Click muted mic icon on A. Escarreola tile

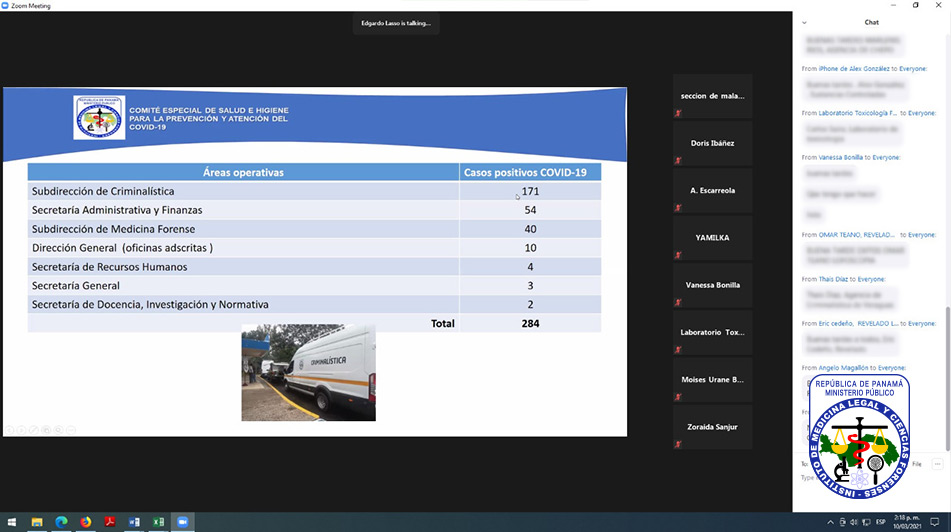pyautogui.click(x=678, y=208)
